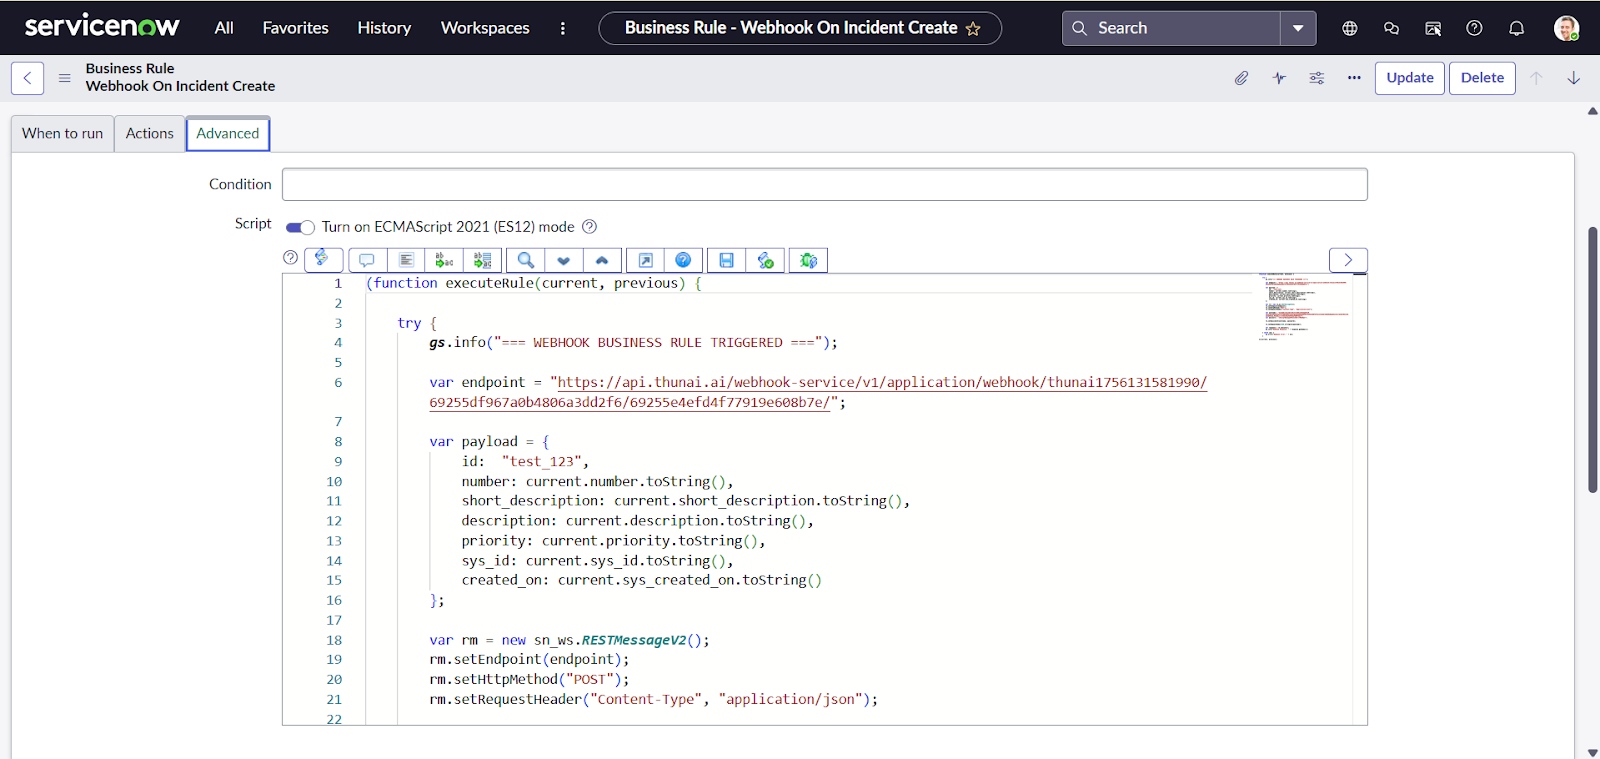Open the Workspaces menu

point(485,28)
